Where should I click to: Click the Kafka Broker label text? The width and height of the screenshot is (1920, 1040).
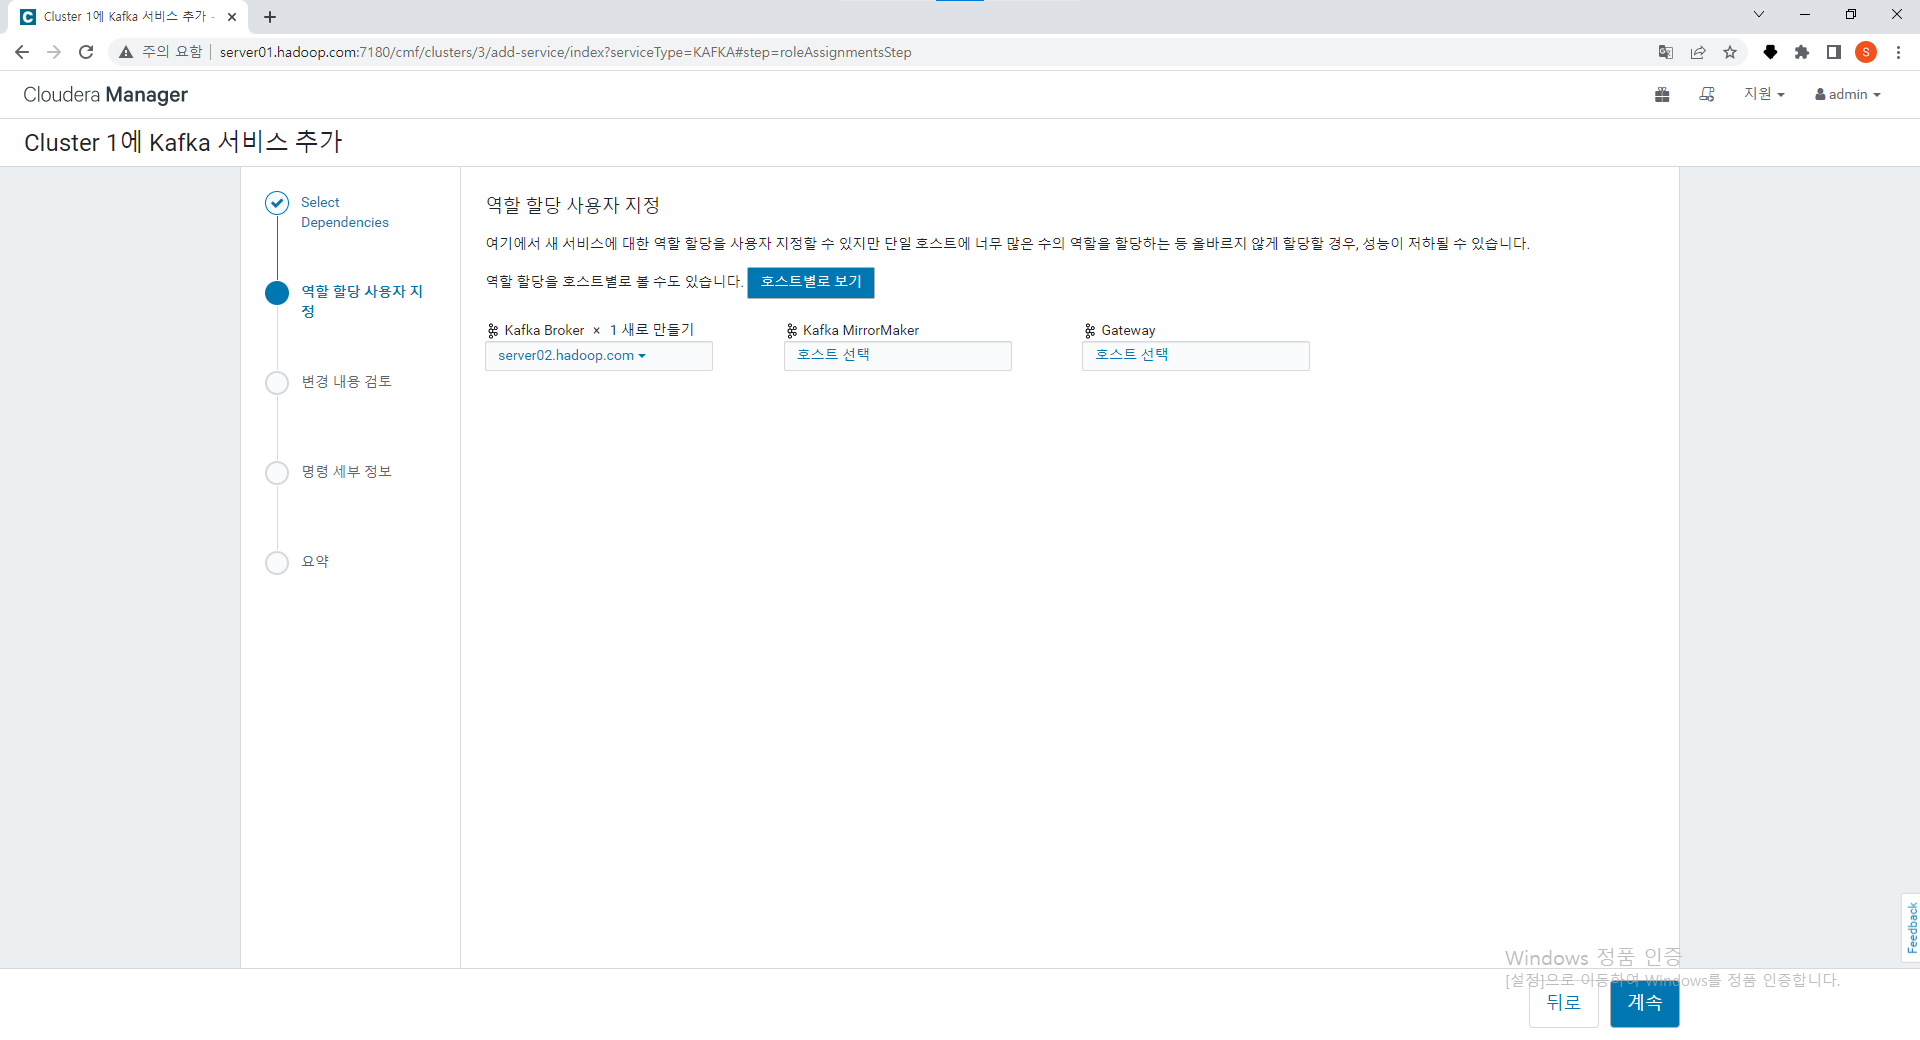click(544, 330)
